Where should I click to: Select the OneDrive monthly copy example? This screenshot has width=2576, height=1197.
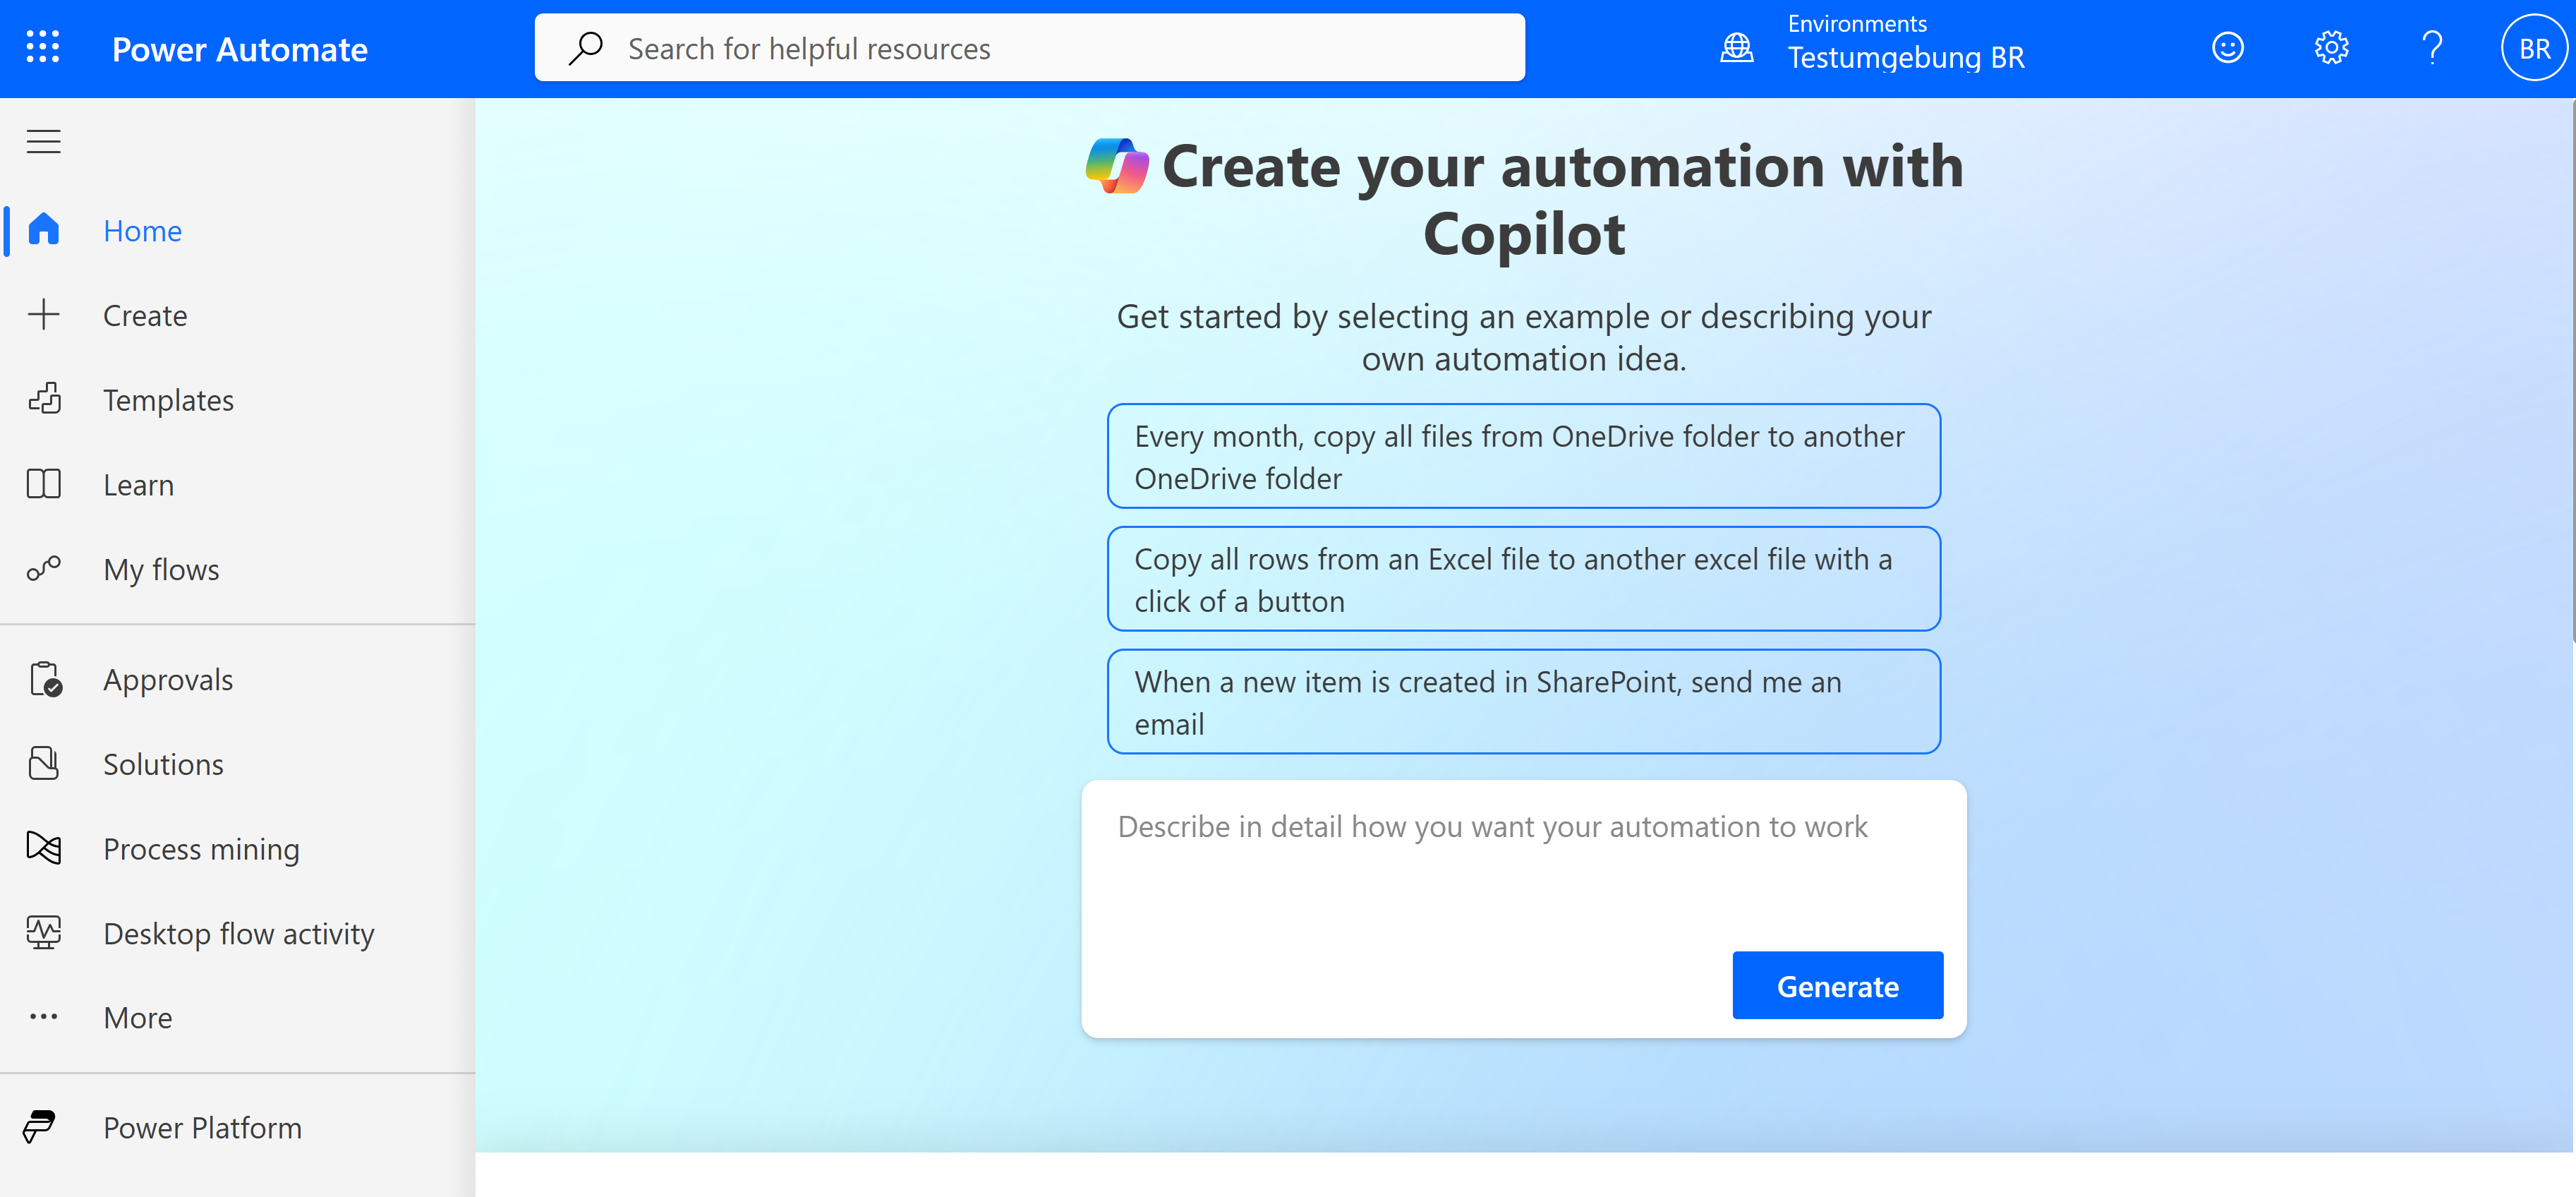tap(1523, 456)
